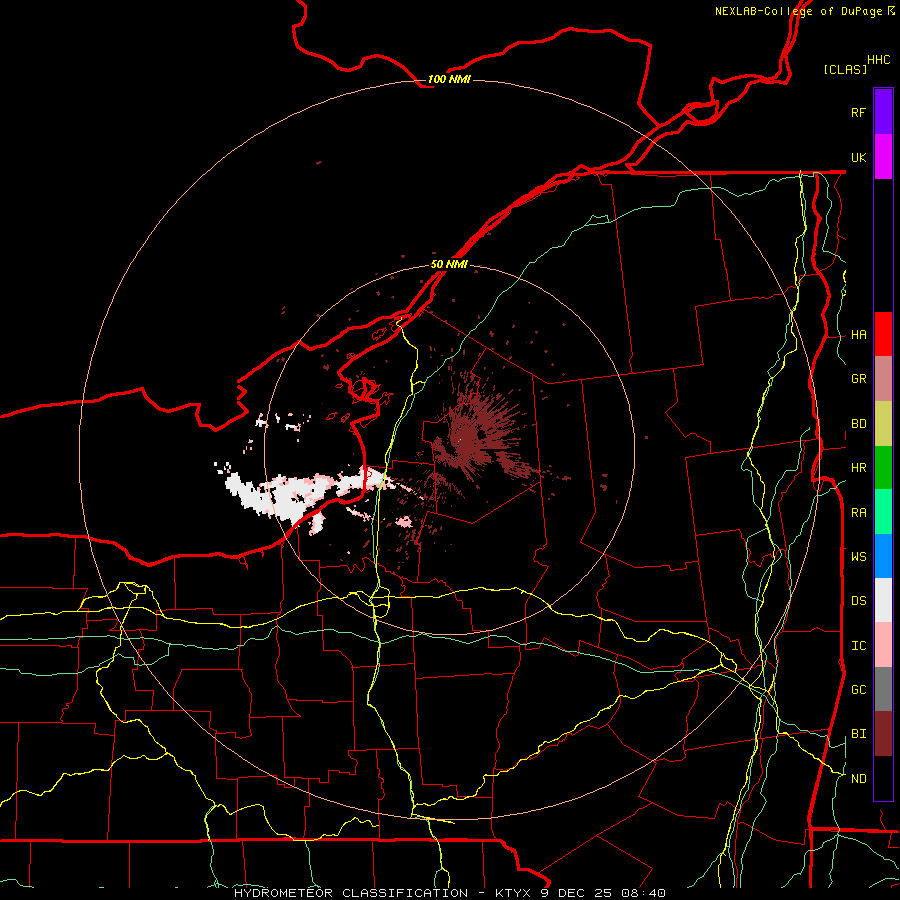Click the UK legend label
Image resolution: width=900 pixels, height=900 pixels.
coord(859,157)
